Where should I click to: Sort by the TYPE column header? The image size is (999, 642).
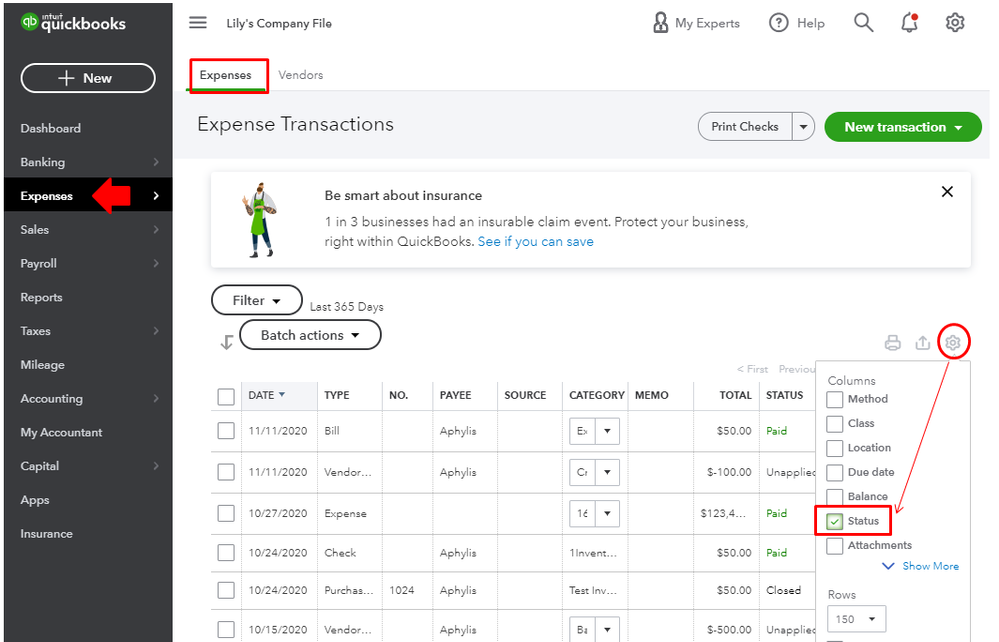[336, 396]
